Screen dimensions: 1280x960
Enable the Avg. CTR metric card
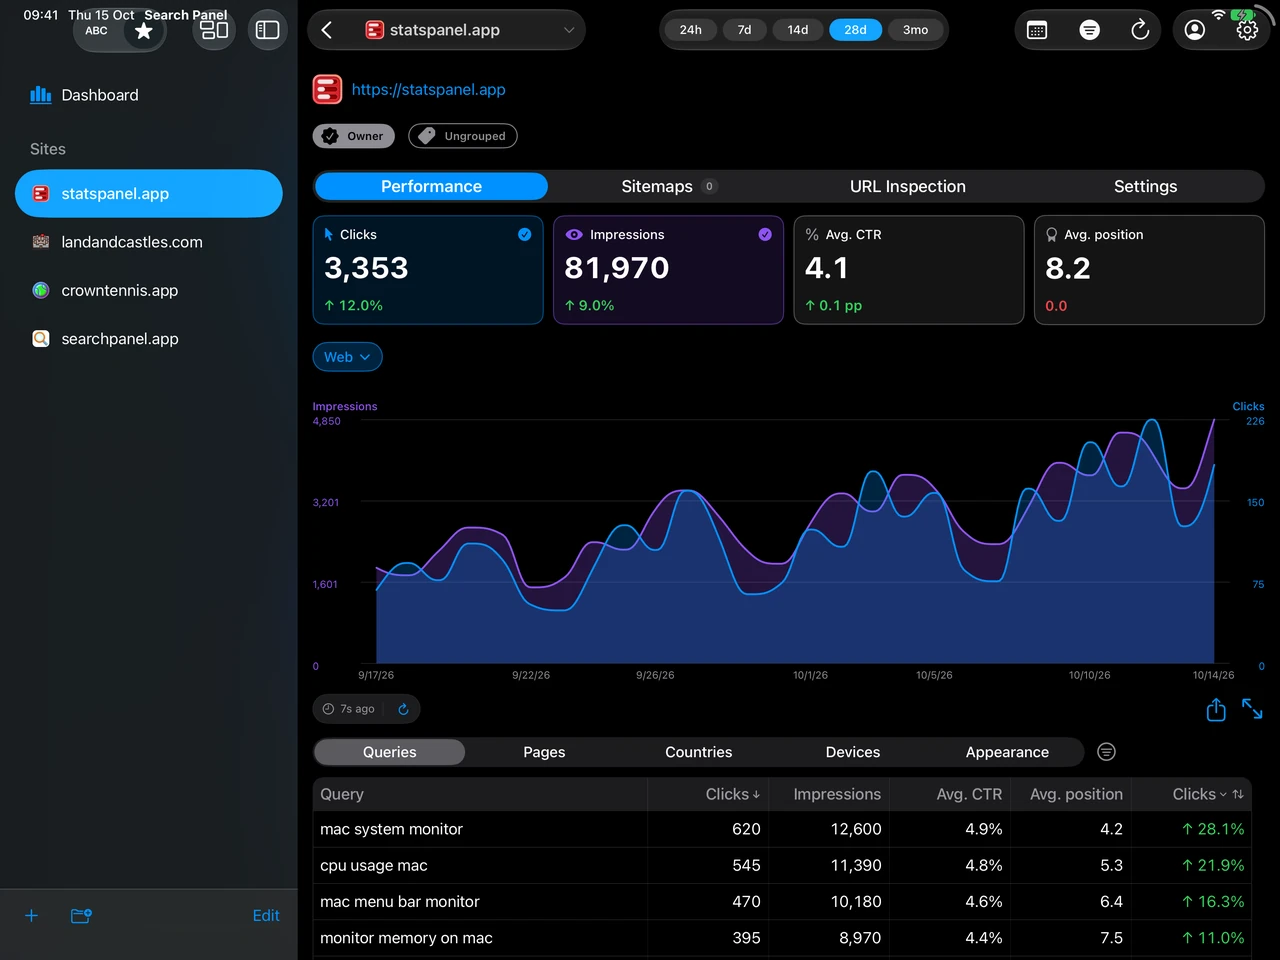pyautogui.click(x=909, y=270)
